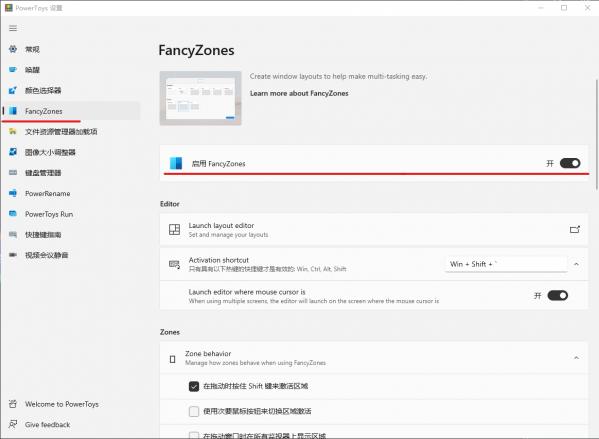Click the Activation shortcut label

click(x=219, y=260)
